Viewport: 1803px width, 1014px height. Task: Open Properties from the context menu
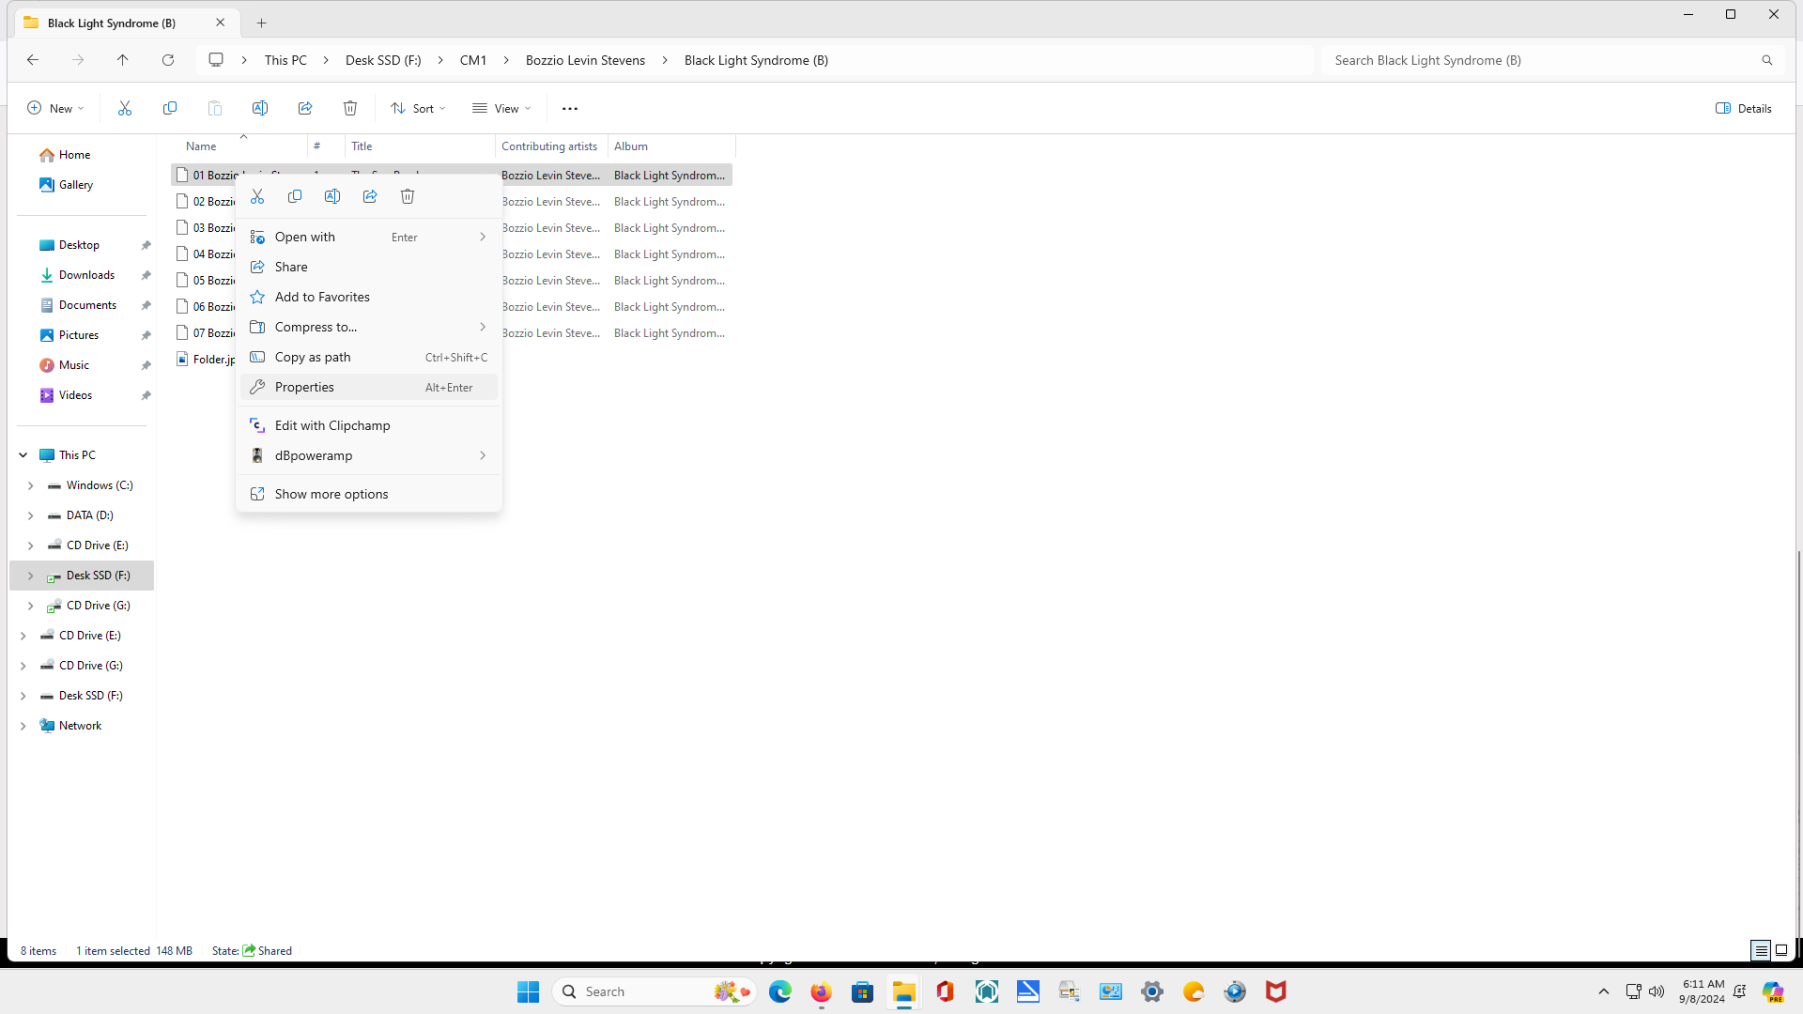pos(369,387)
